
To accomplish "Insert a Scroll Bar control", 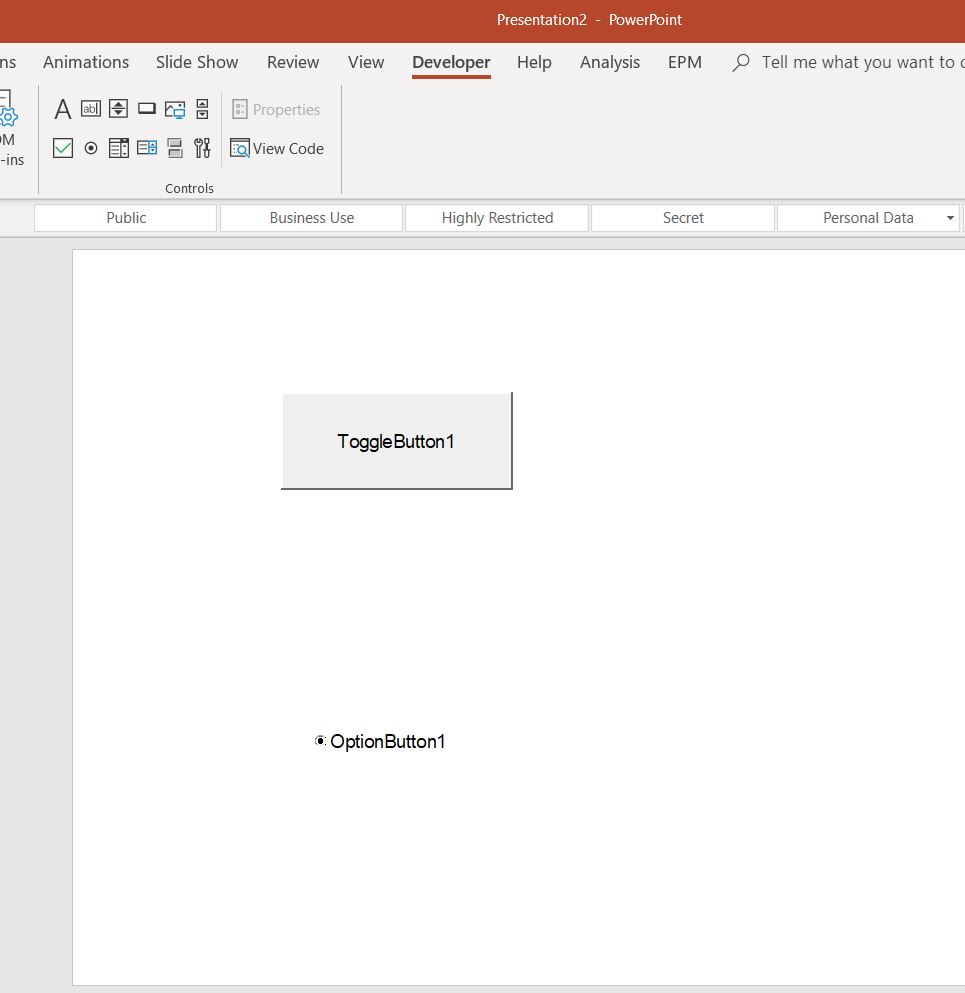I will 202,109.
